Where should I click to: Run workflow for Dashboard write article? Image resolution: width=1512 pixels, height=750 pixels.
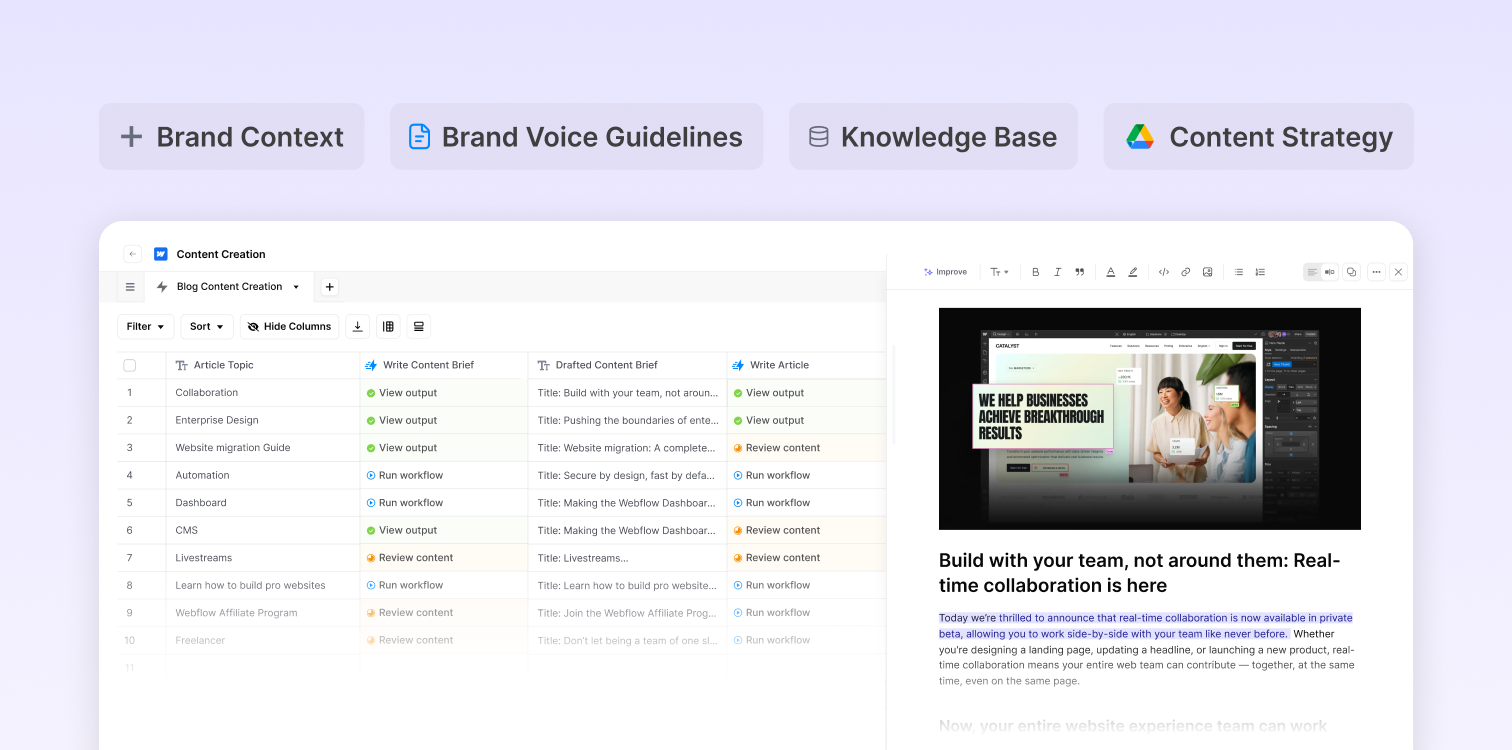tap(772, 503)
